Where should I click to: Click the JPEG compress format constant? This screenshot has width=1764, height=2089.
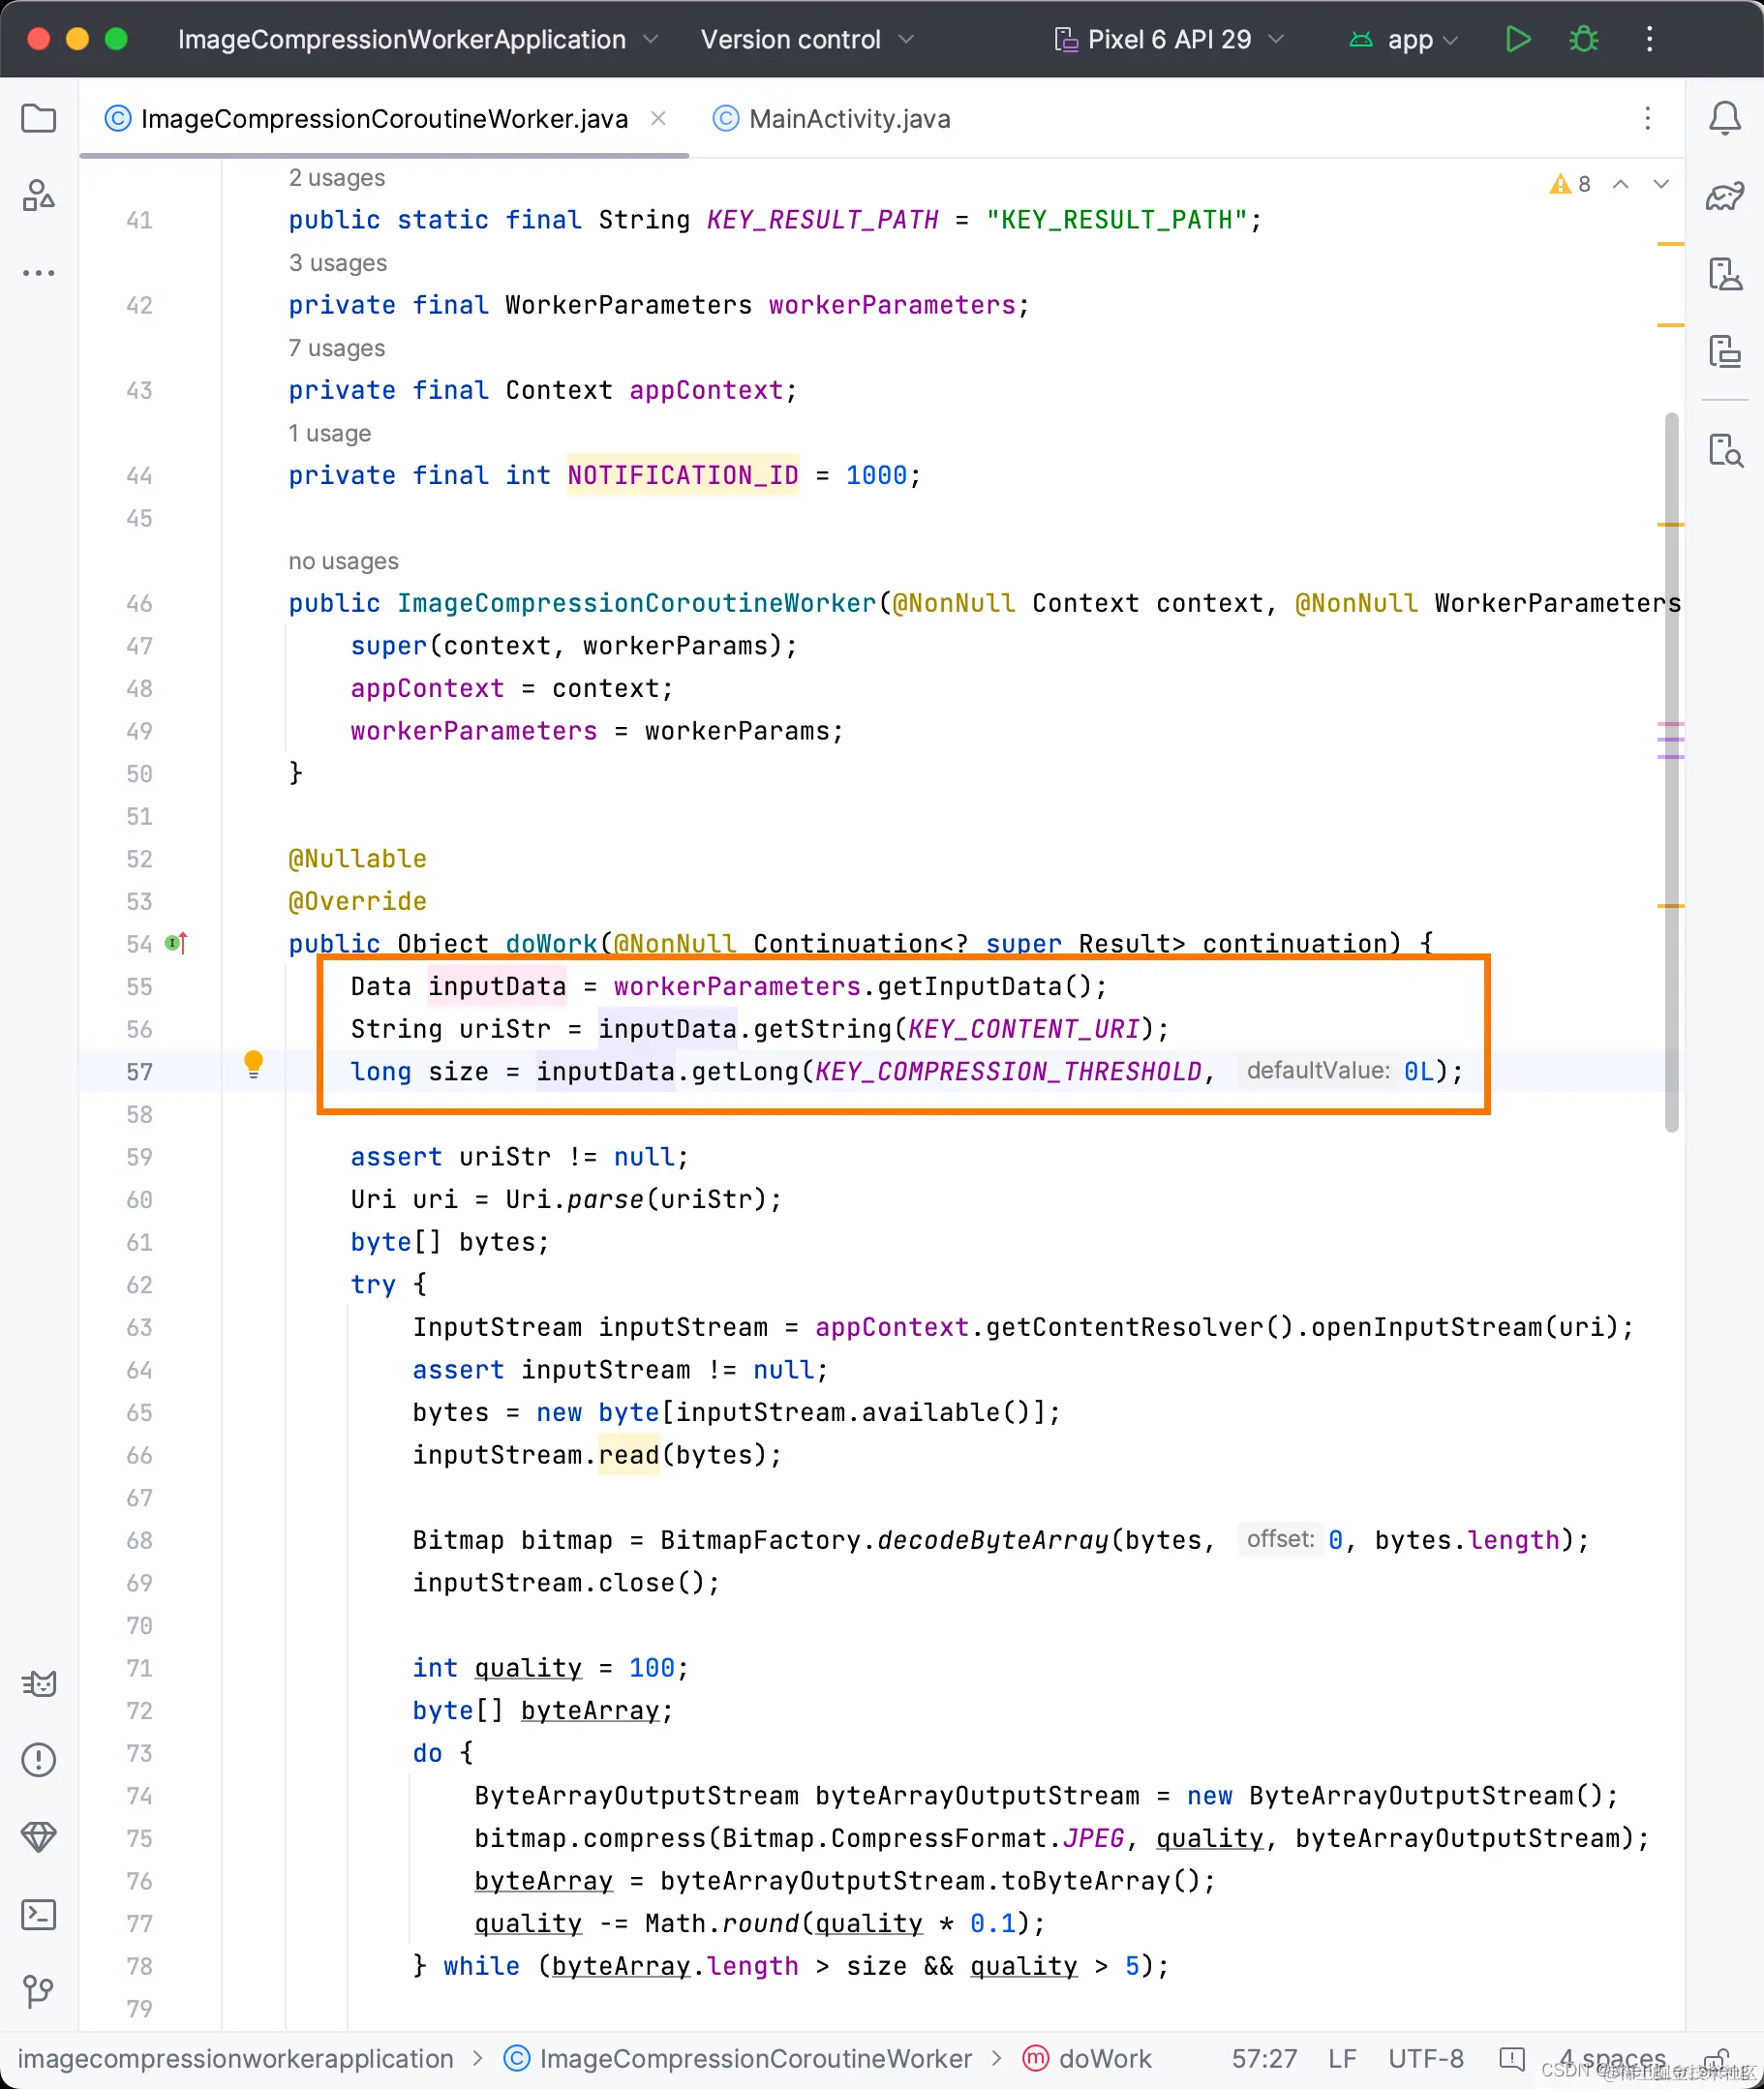pyautogui.click(x=1093, y=1838)
